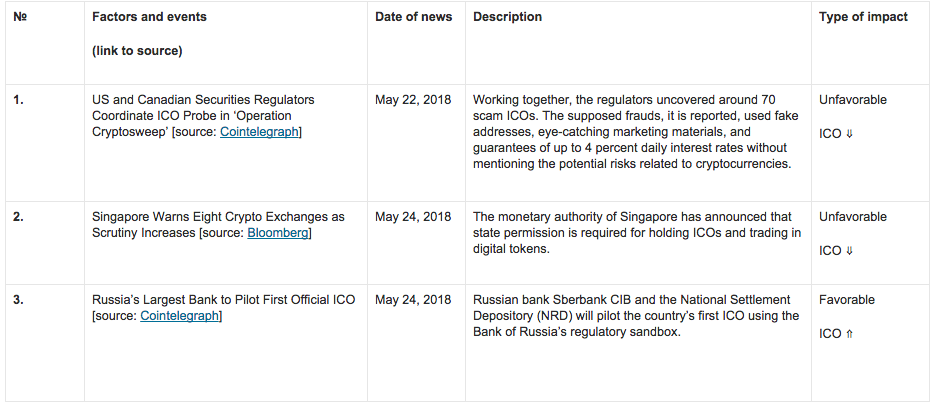
Task: Click the 'Date of news' column header
Action: coord(413,17)
